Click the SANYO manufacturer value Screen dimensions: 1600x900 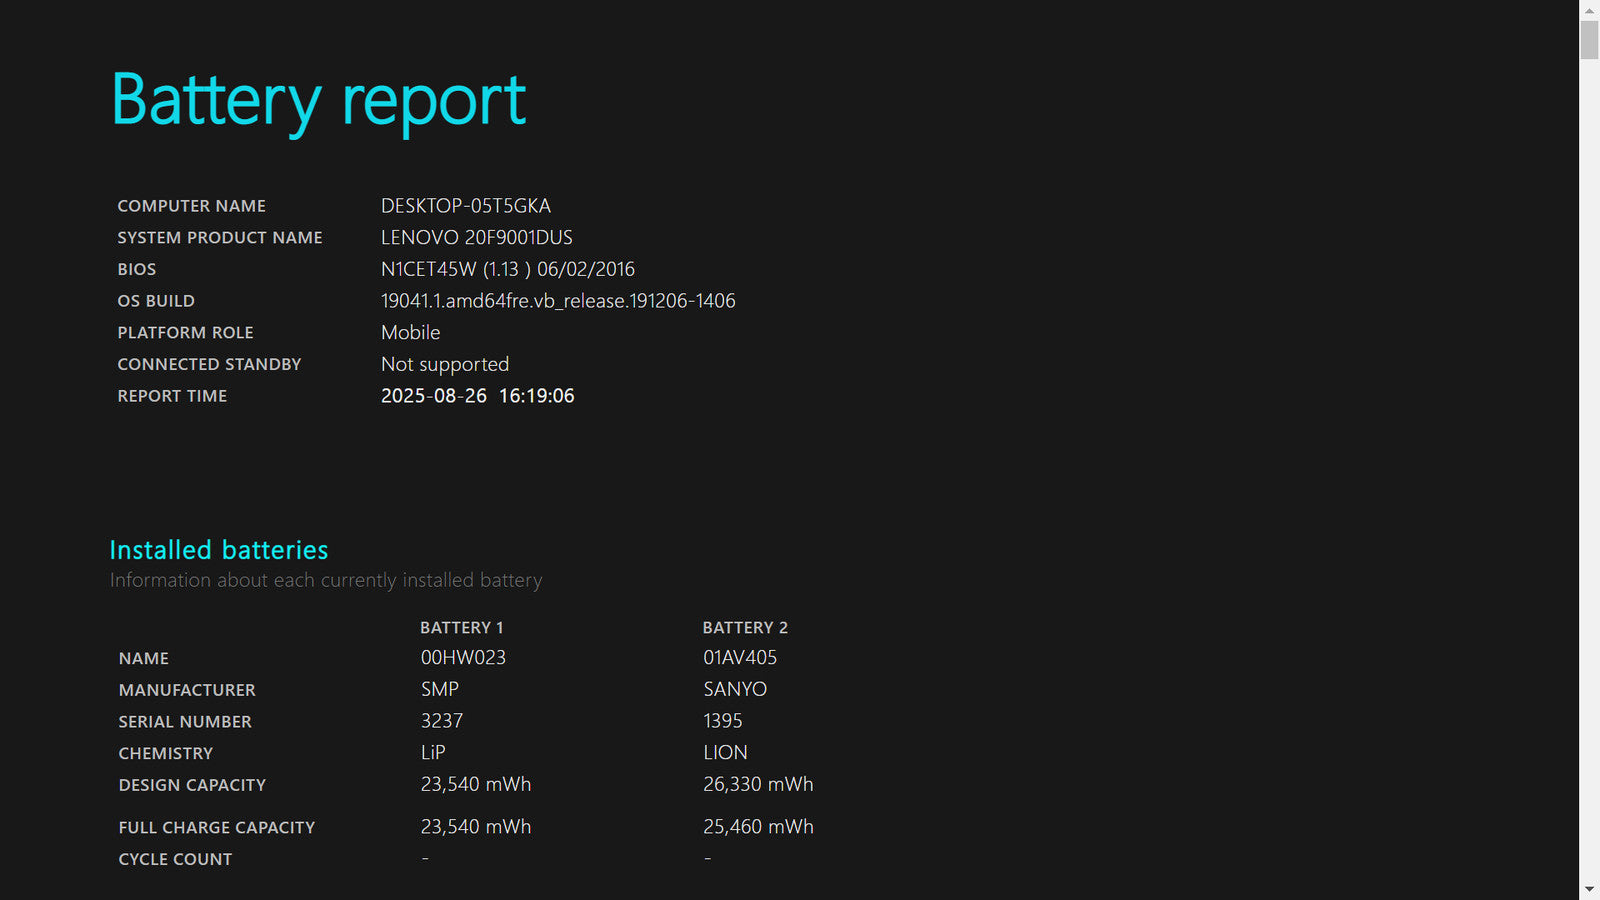[x=735, y=689]
